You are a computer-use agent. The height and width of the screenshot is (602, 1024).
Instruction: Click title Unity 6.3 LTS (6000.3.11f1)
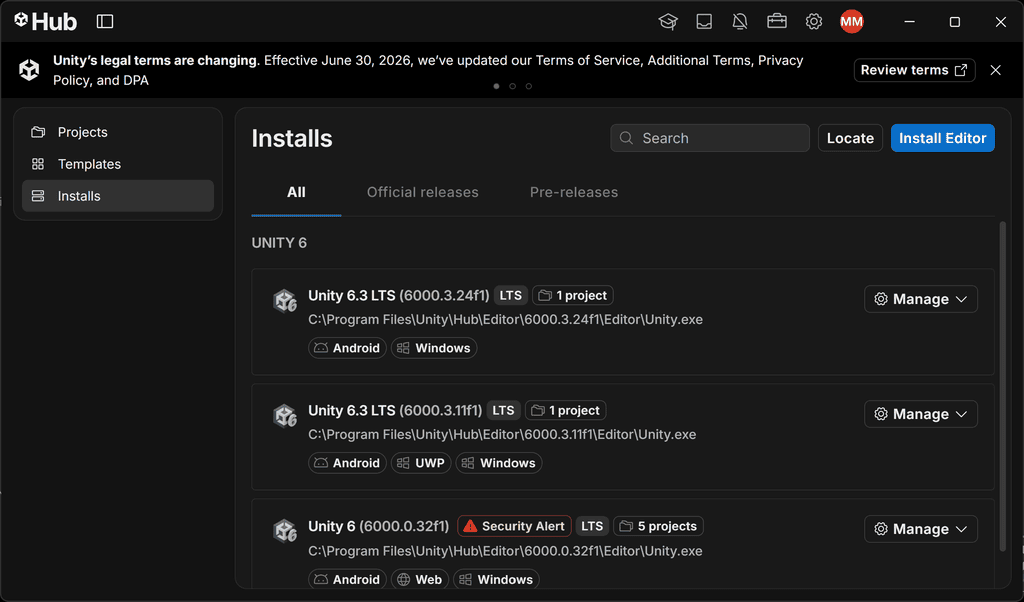pyautogui.click(x=395, y=410)
